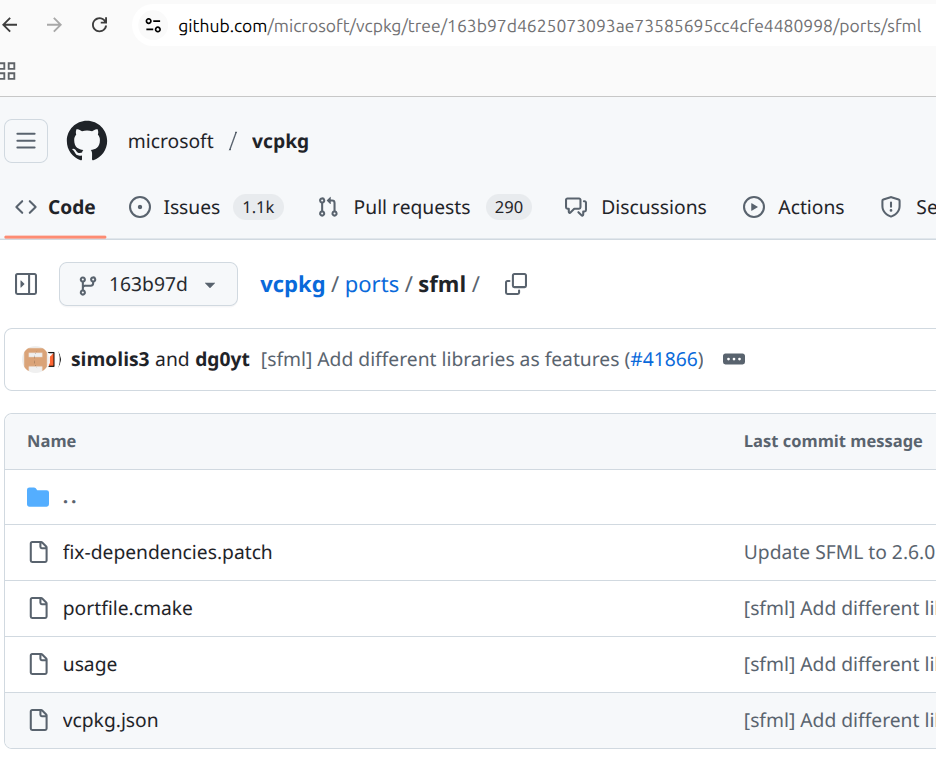Image resolution: width=936 pixels, height=767 pixels.
Task: Click the Pull requests branch icon
Action: tap(328, 207)
